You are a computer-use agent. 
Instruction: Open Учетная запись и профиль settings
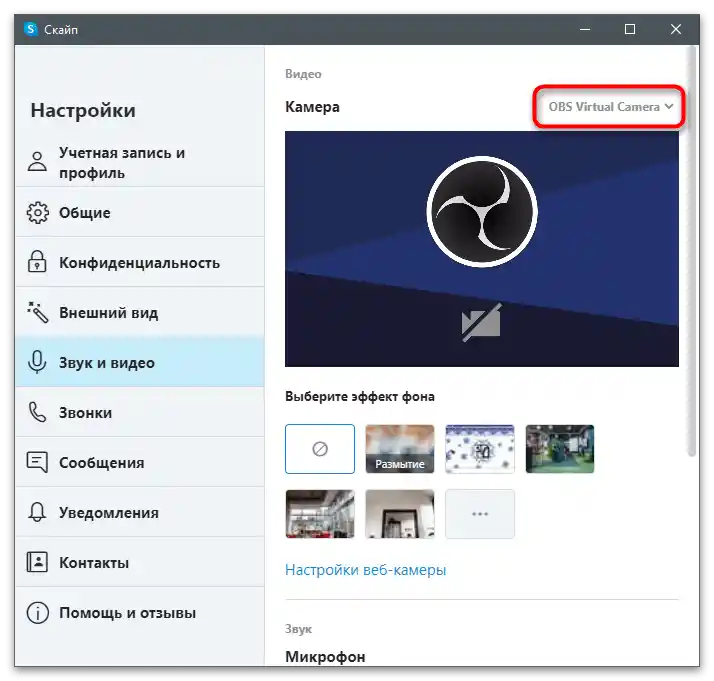(x=140, y=163)
